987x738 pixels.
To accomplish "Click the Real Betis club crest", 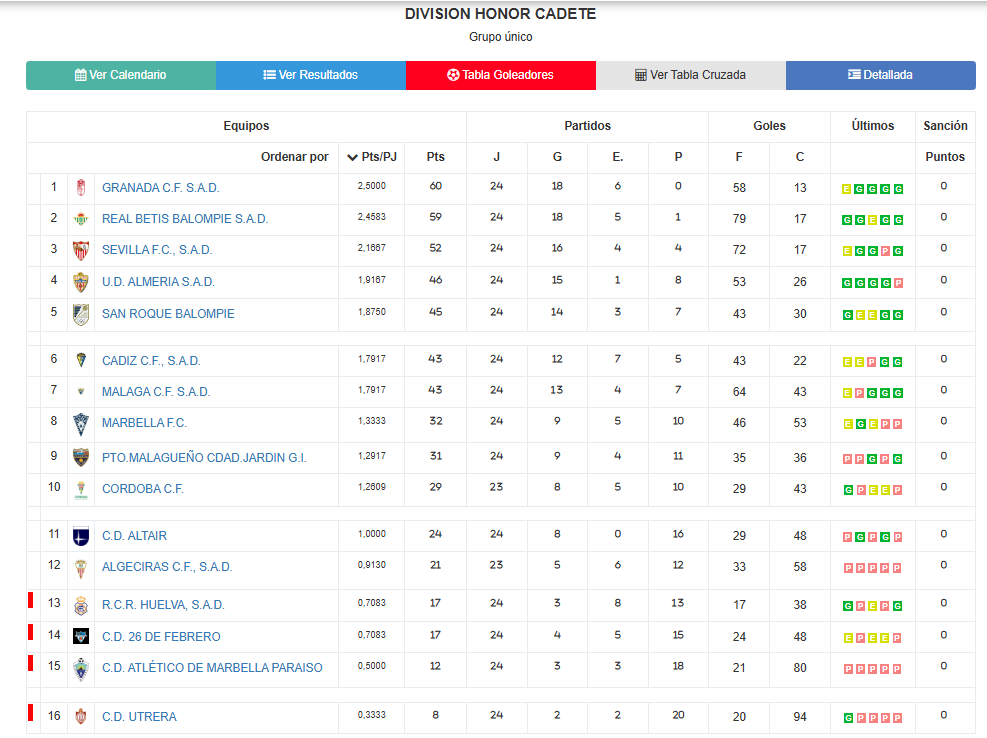I will tap(81, 219).
